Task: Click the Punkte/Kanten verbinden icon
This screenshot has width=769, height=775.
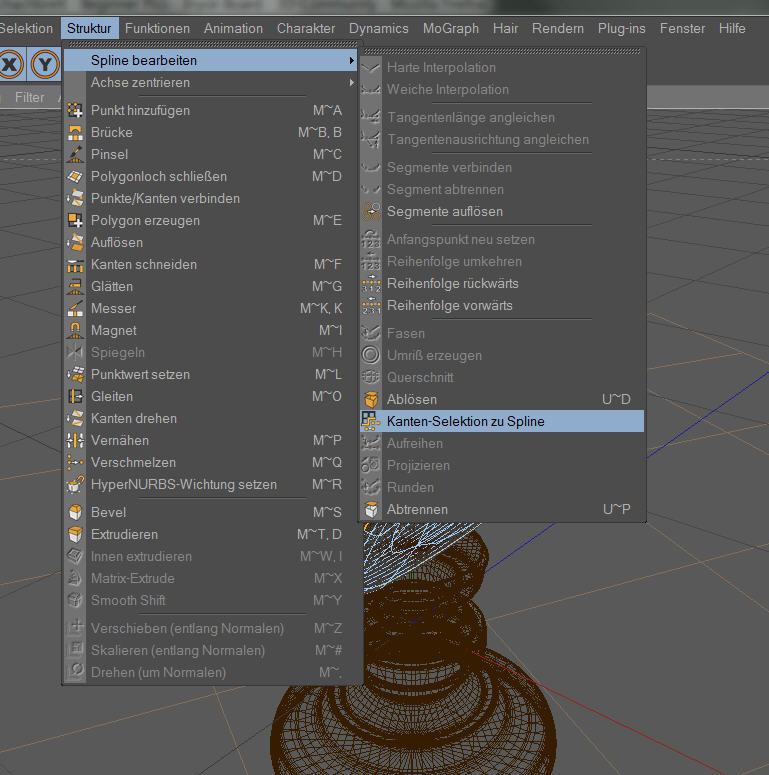Action: coord(75,198)
